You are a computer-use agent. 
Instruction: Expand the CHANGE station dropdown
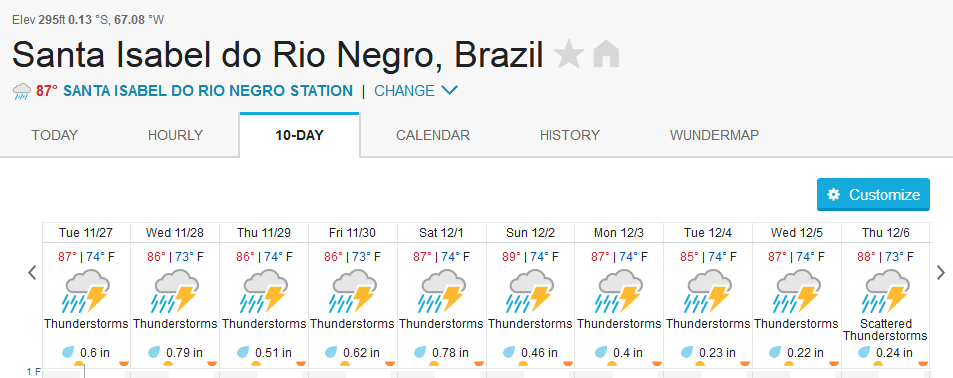[x=416, y=91]
